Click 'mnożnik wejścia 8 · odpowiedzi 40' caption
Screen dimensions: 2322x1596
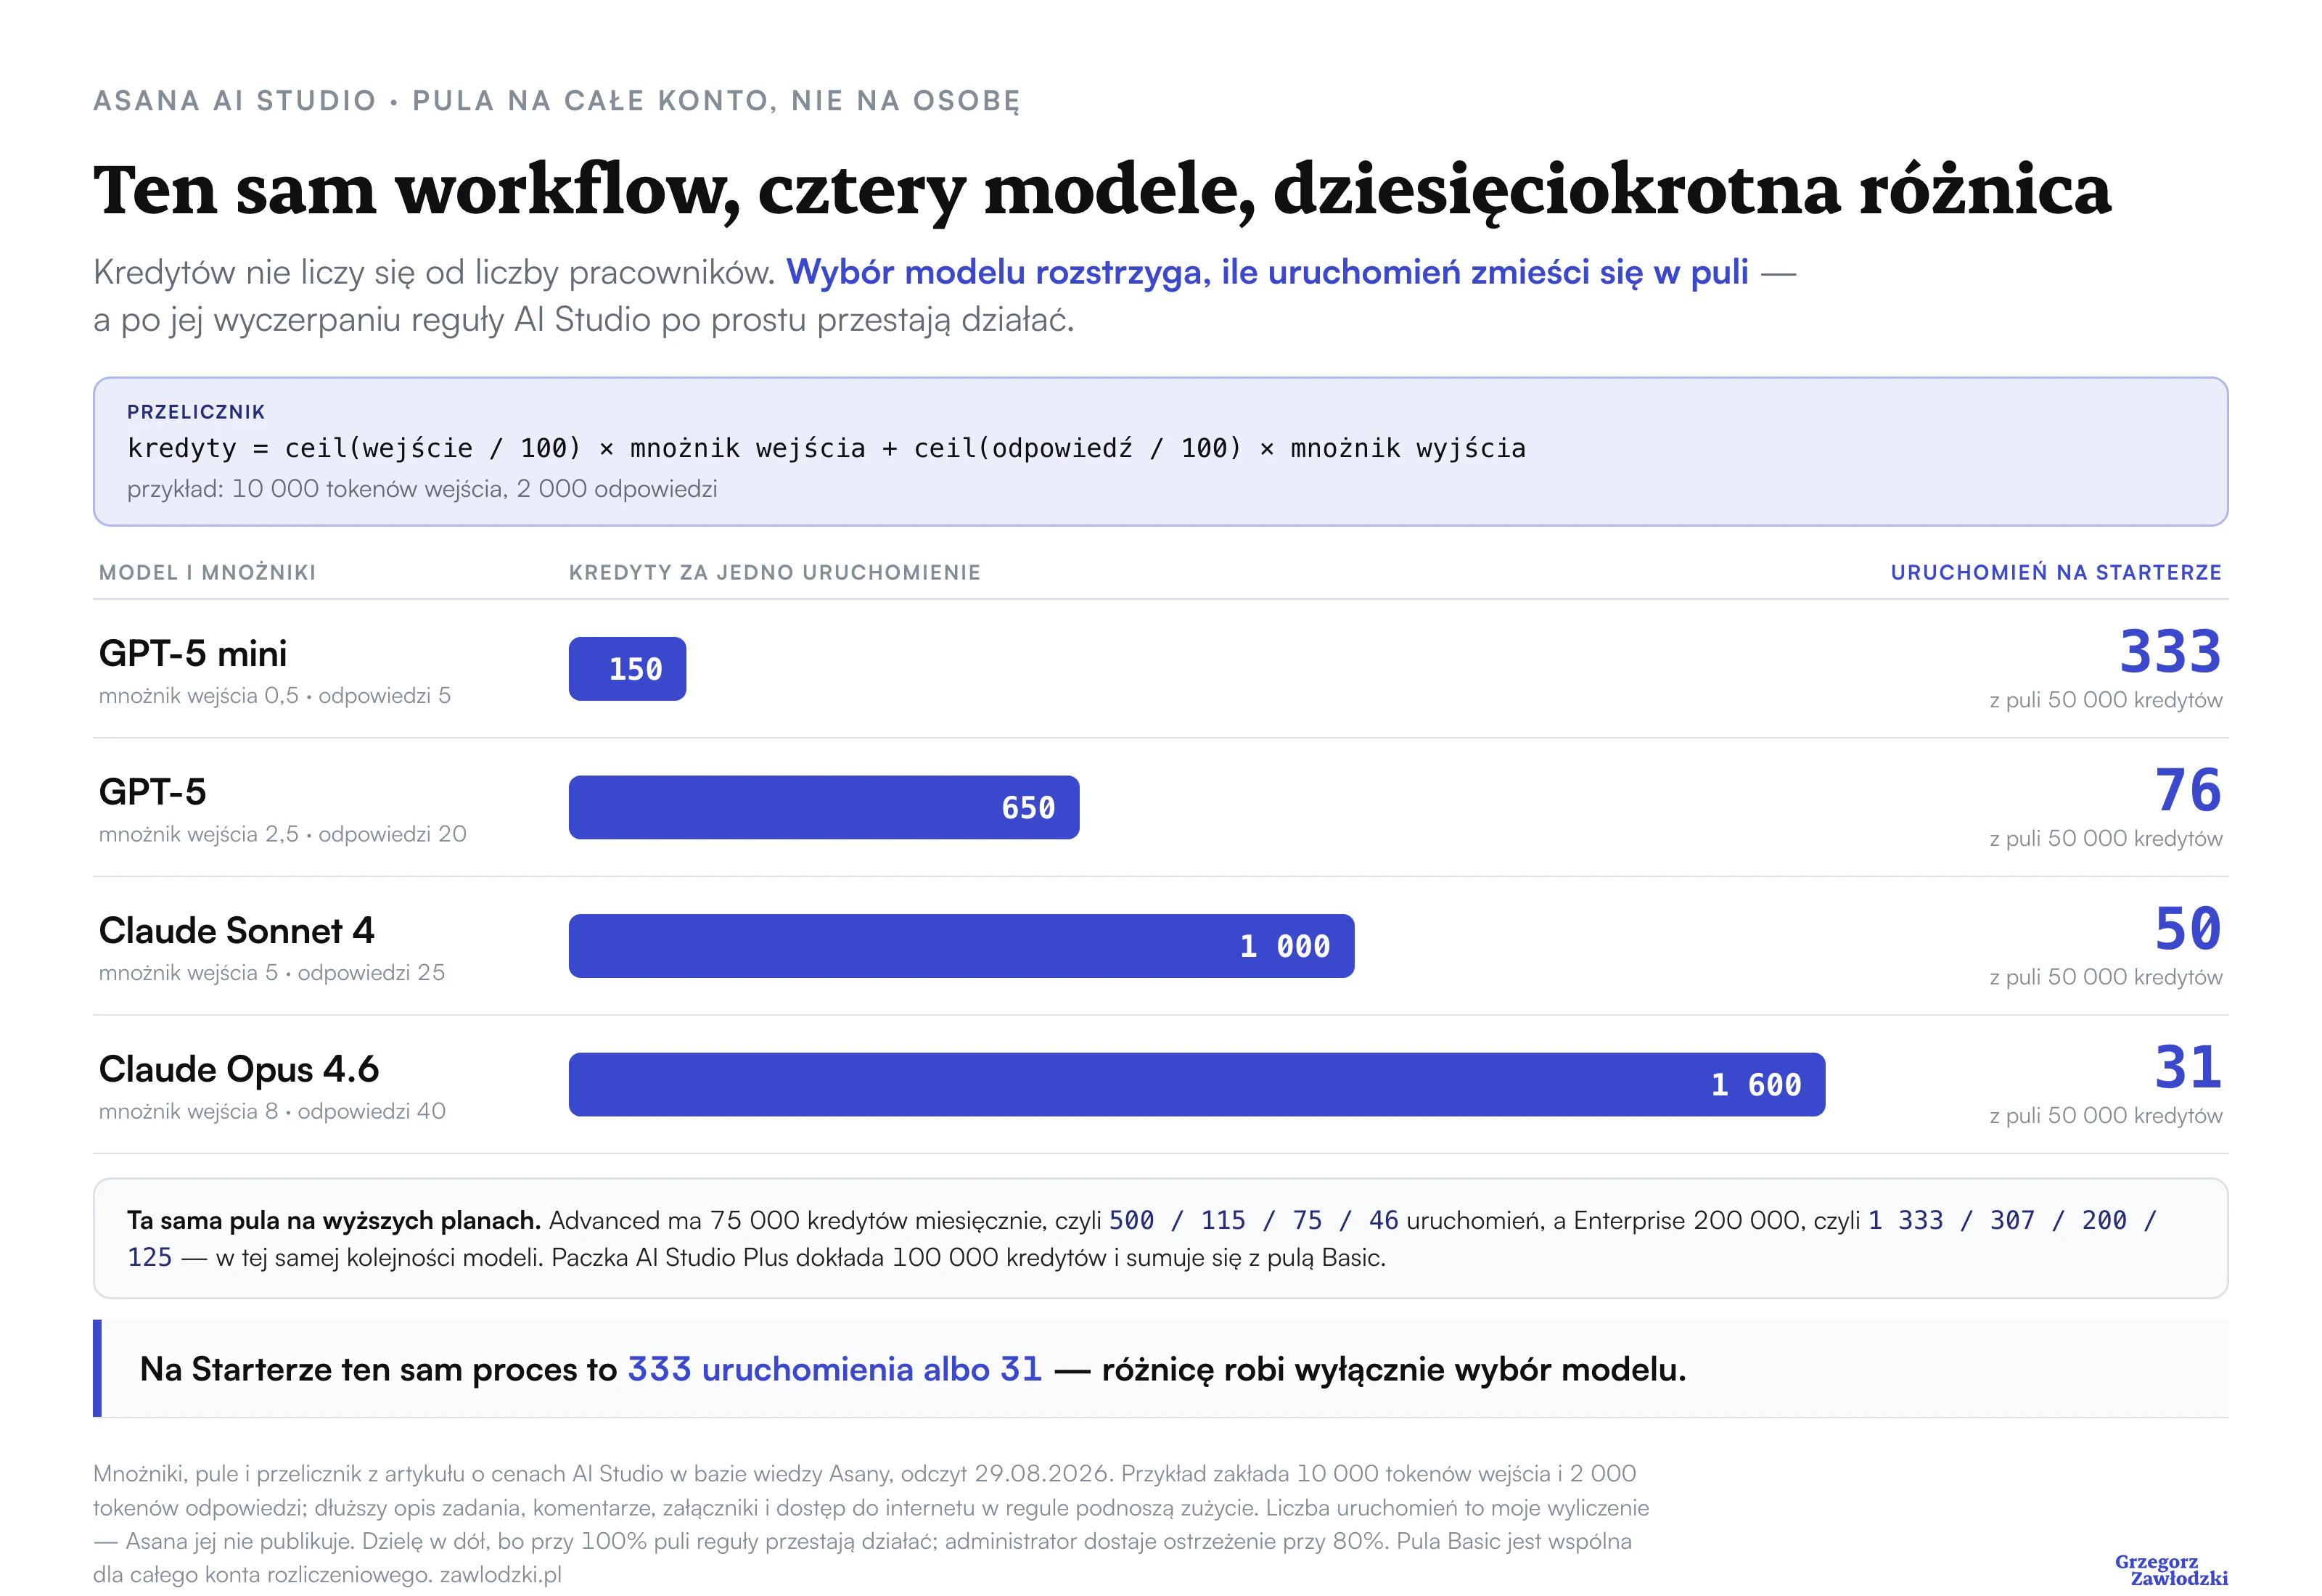pos(272,1112)
